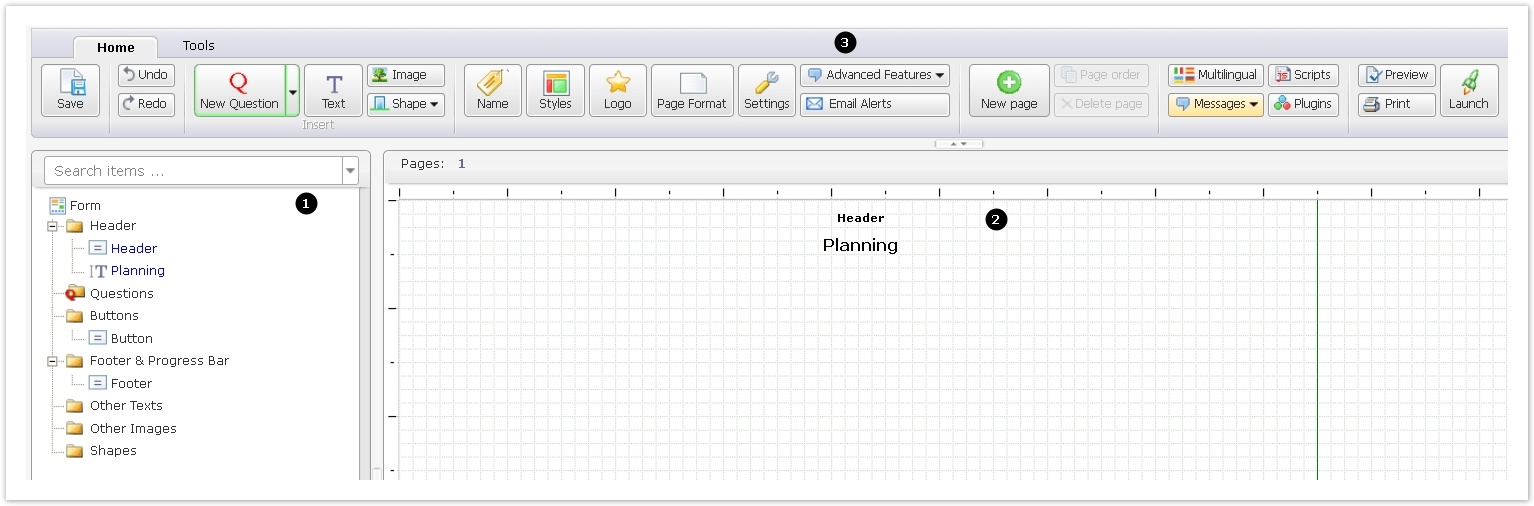Open the Shape dropdown
This screenshot has width=1534, height=506.
click(x=406, y=104)
